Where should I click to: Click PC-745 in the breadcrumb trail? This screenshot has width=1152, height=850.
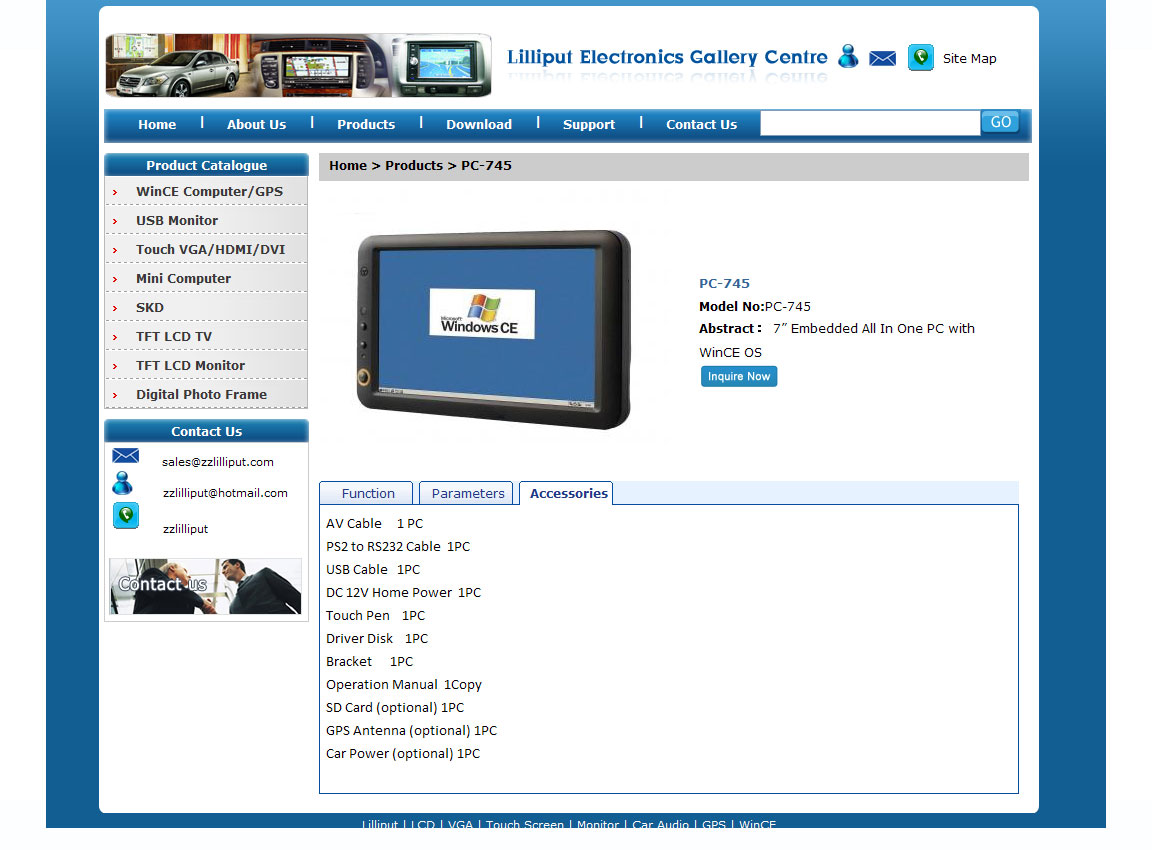pos(486,165)
